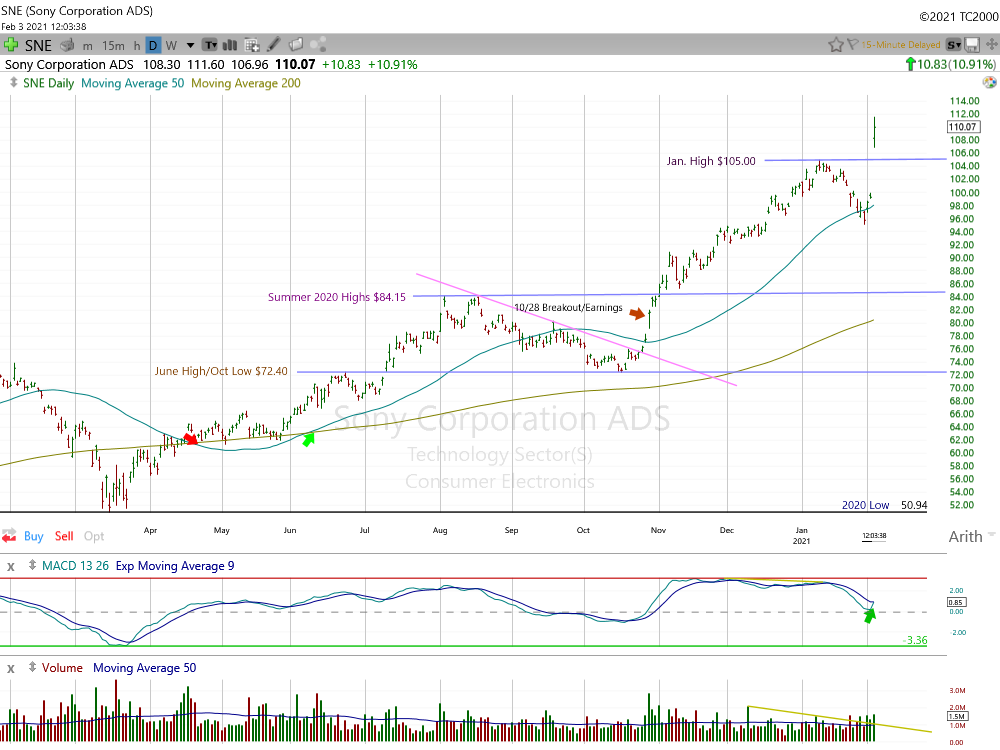Click the Volume indicator label
Screen dimensions: 1000x750
click(x=62, y=668)
